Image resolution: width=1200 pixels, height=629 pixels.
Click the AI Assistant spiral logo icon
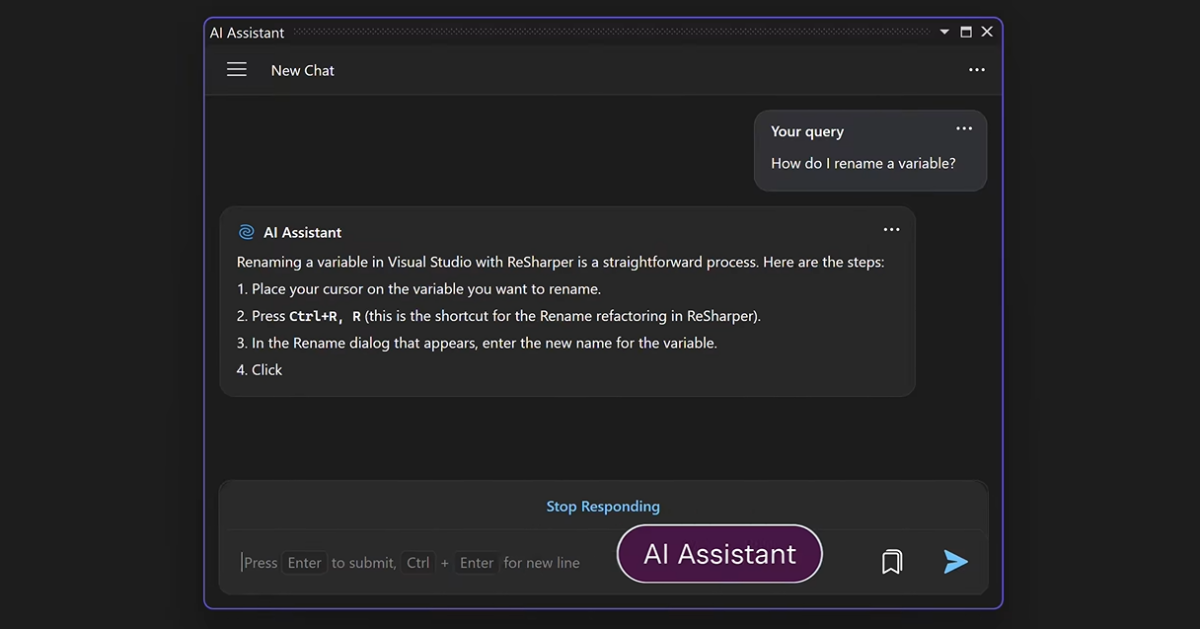[x=246, y=232]
